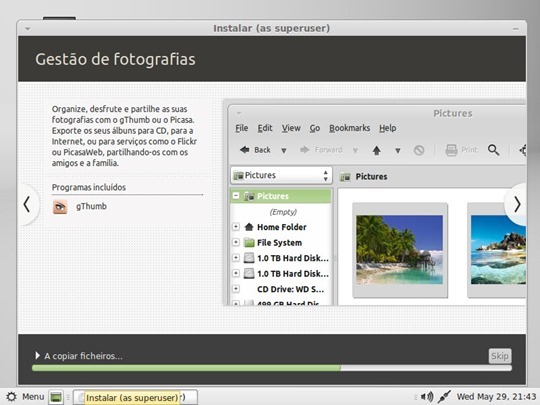Select the Instalar (as superuser) taskbar entry
Image resolution: width=540 pixels, height=405 pixels.
[135, 397]
